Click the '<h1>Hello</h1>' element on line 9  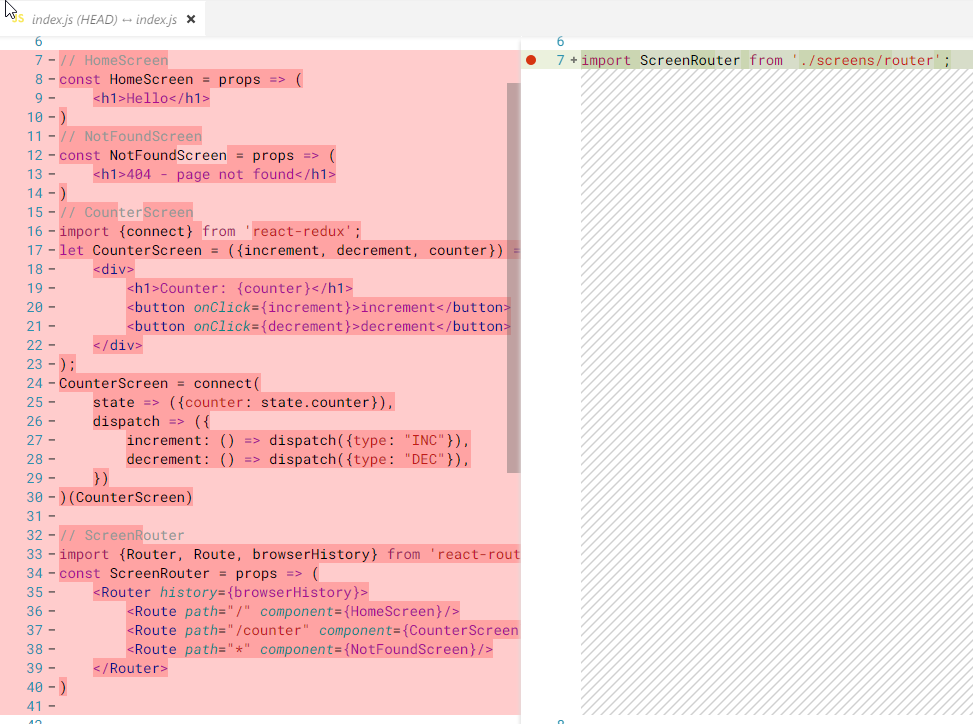[x=152, y=98]
